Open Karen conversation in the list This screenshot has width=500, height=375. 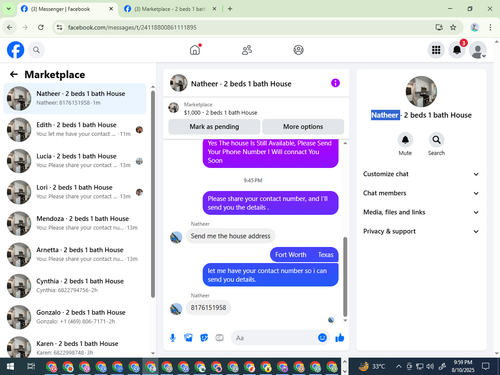pyautogui.click(x=75, y=347)
